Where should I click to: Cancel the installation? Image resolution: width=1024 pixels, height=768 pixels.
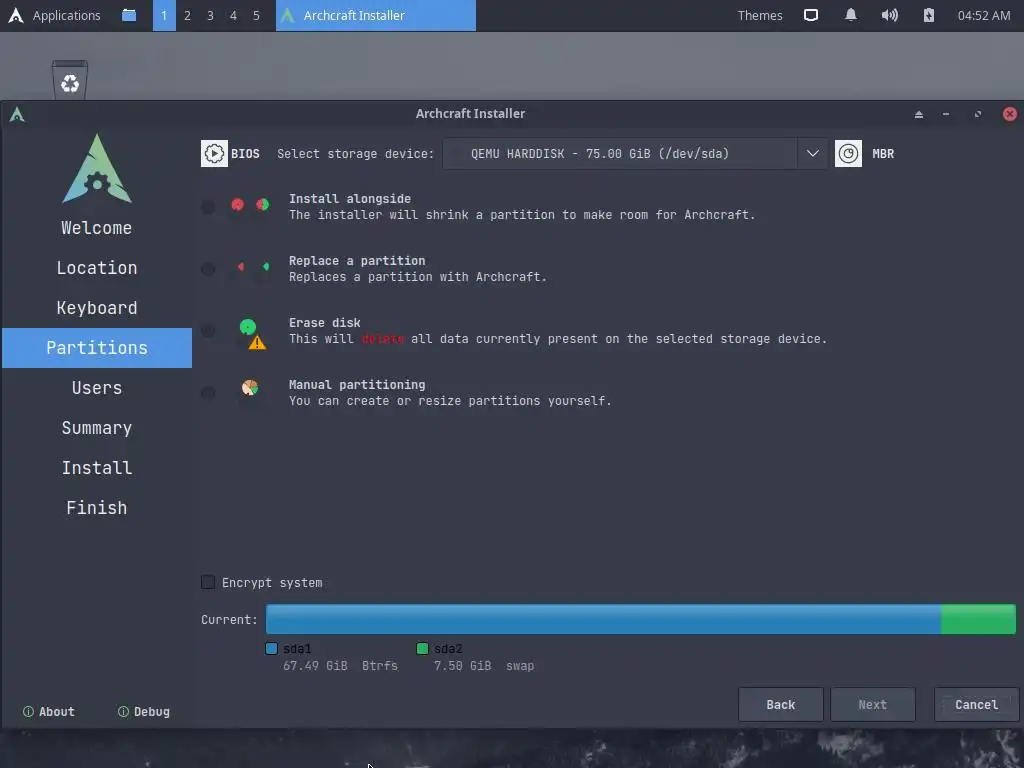976,704
